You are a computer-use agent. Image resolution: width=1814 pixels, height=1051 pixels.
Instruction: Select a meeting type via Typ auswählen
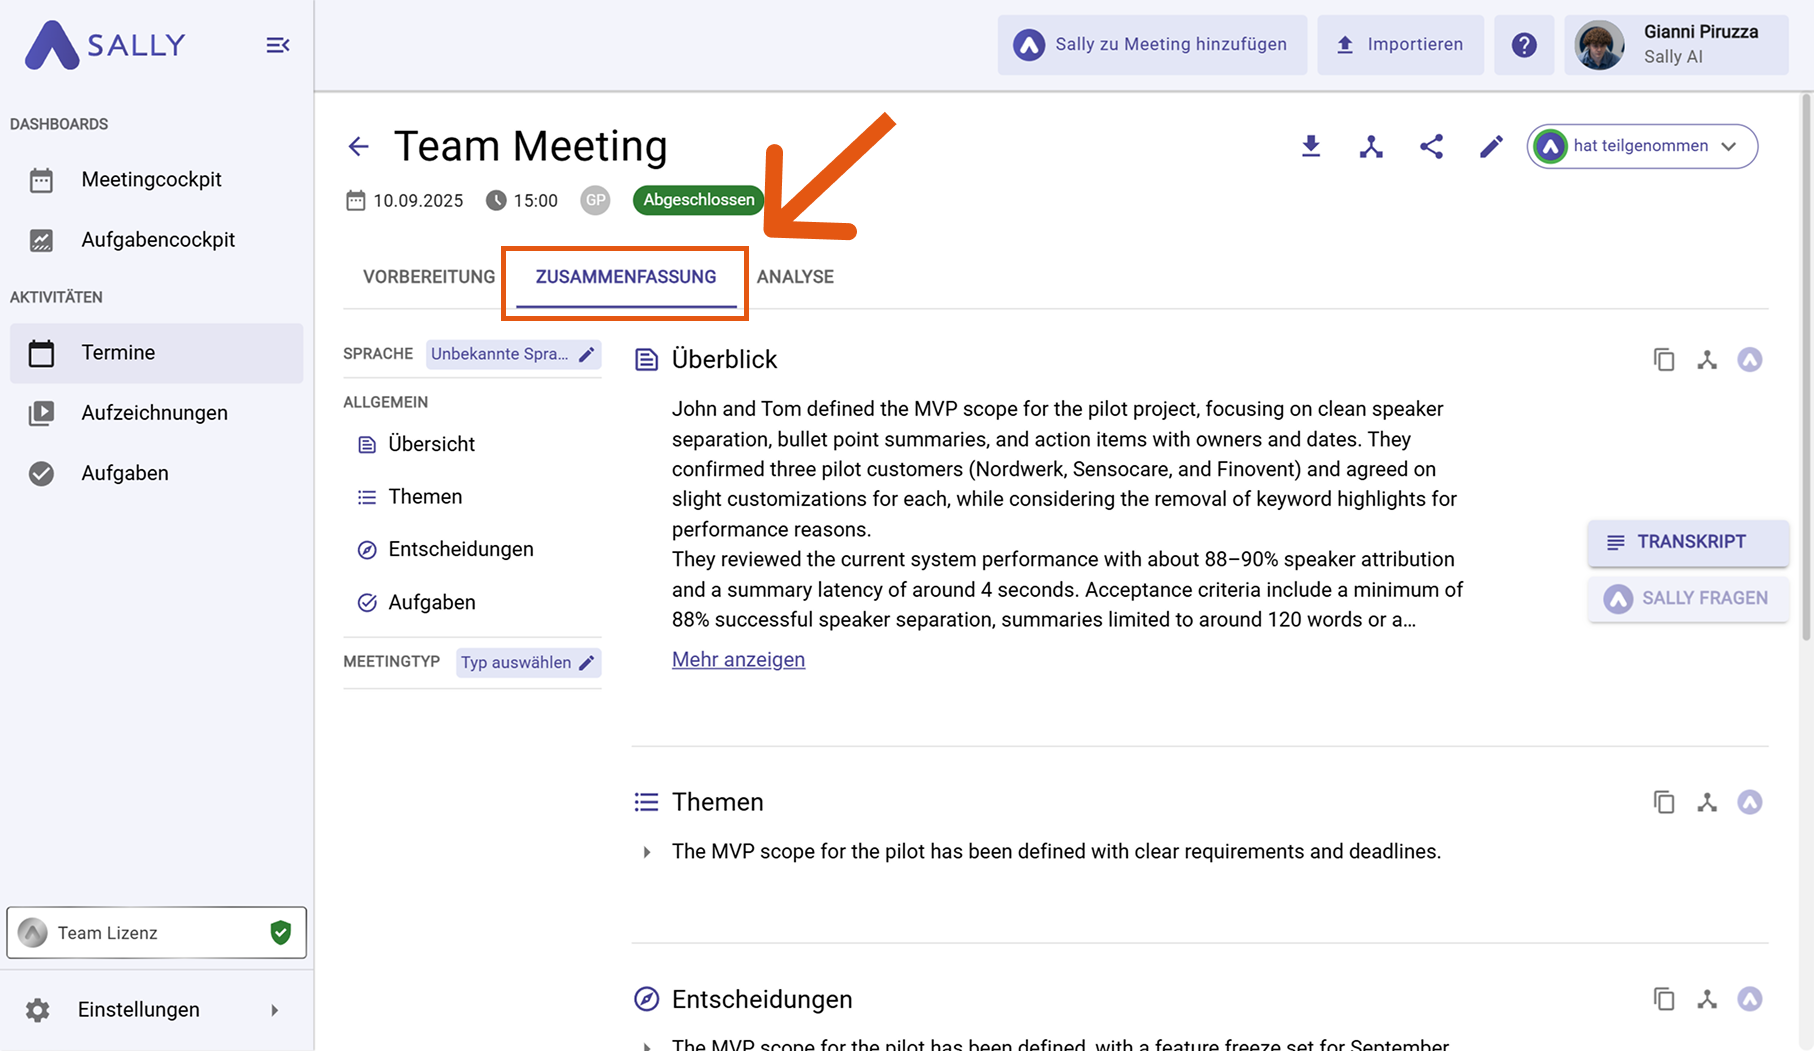click(x=527, y=663)
